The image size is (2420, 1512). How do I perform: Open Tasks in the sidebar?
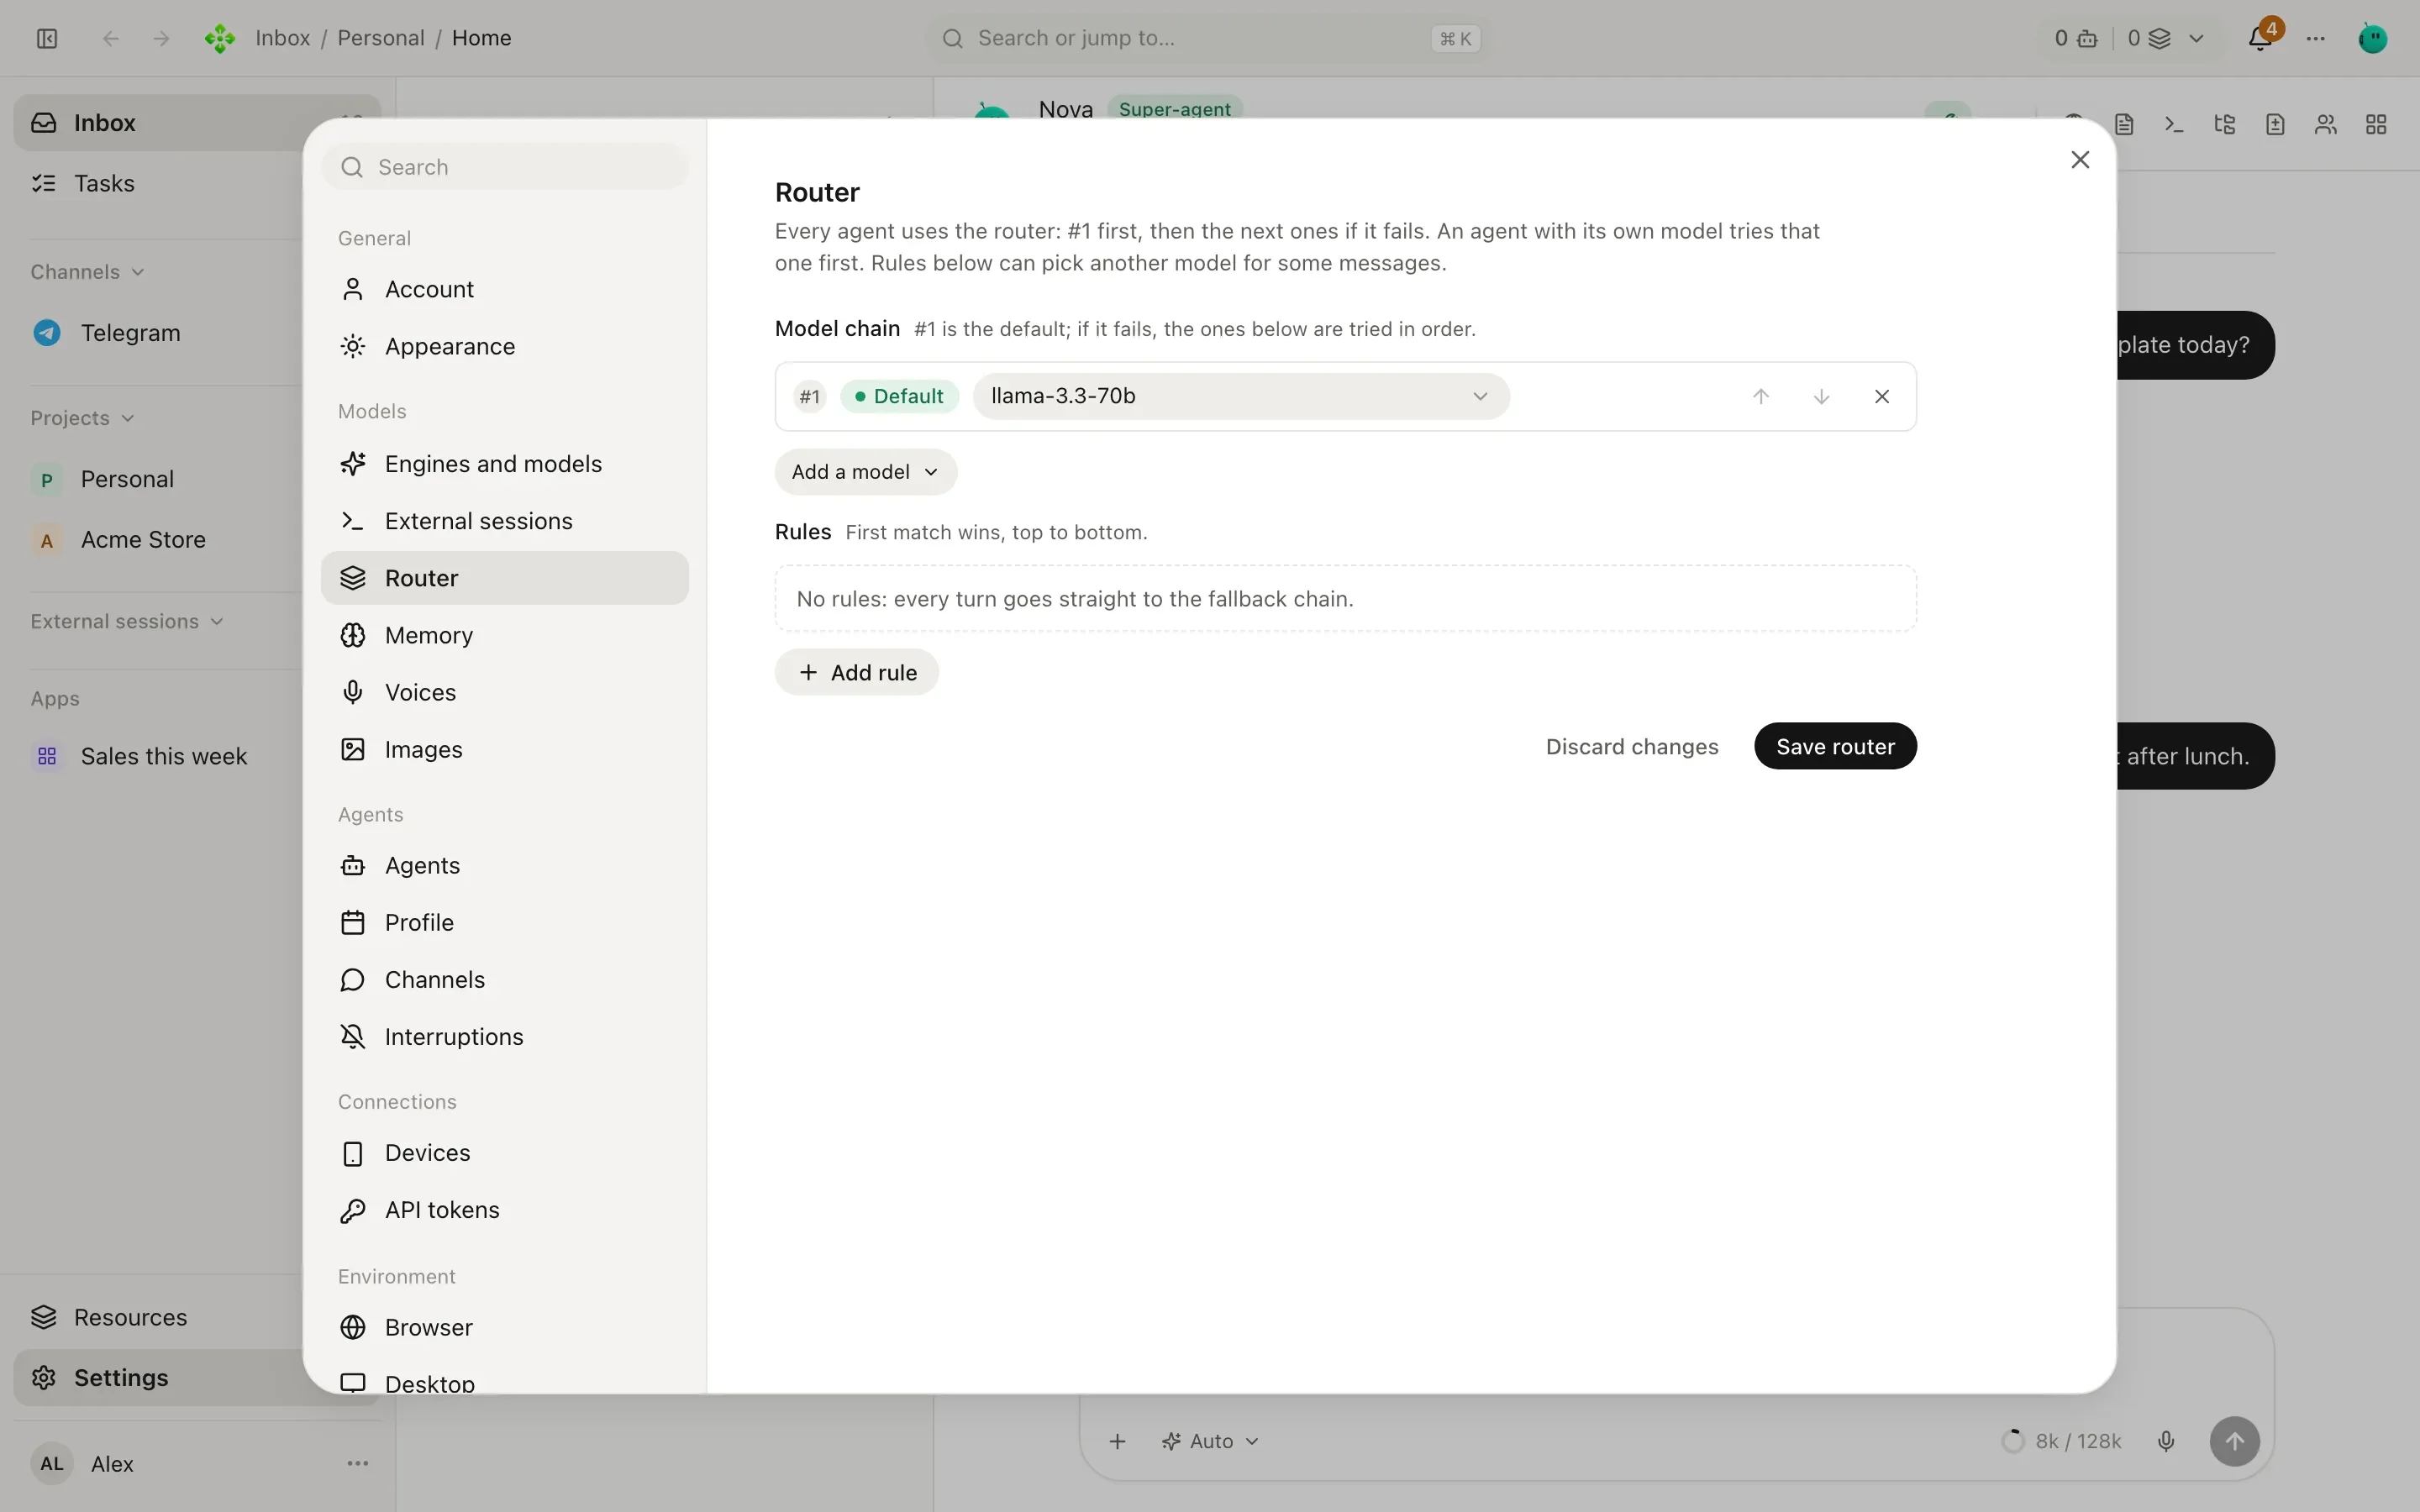click(160, 183)
